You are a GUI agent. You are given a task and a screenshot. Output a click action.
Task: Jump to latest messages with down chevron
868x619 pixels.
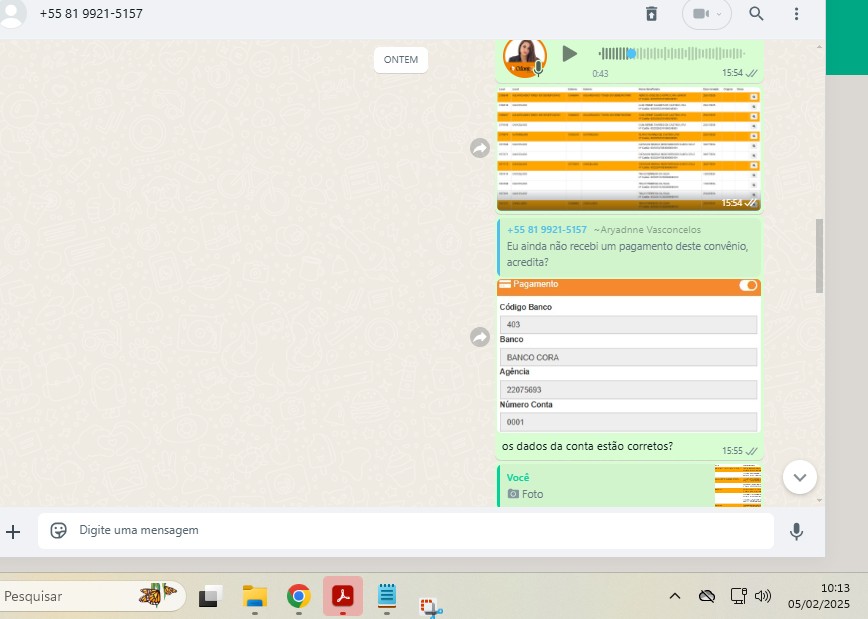[799, 477]
